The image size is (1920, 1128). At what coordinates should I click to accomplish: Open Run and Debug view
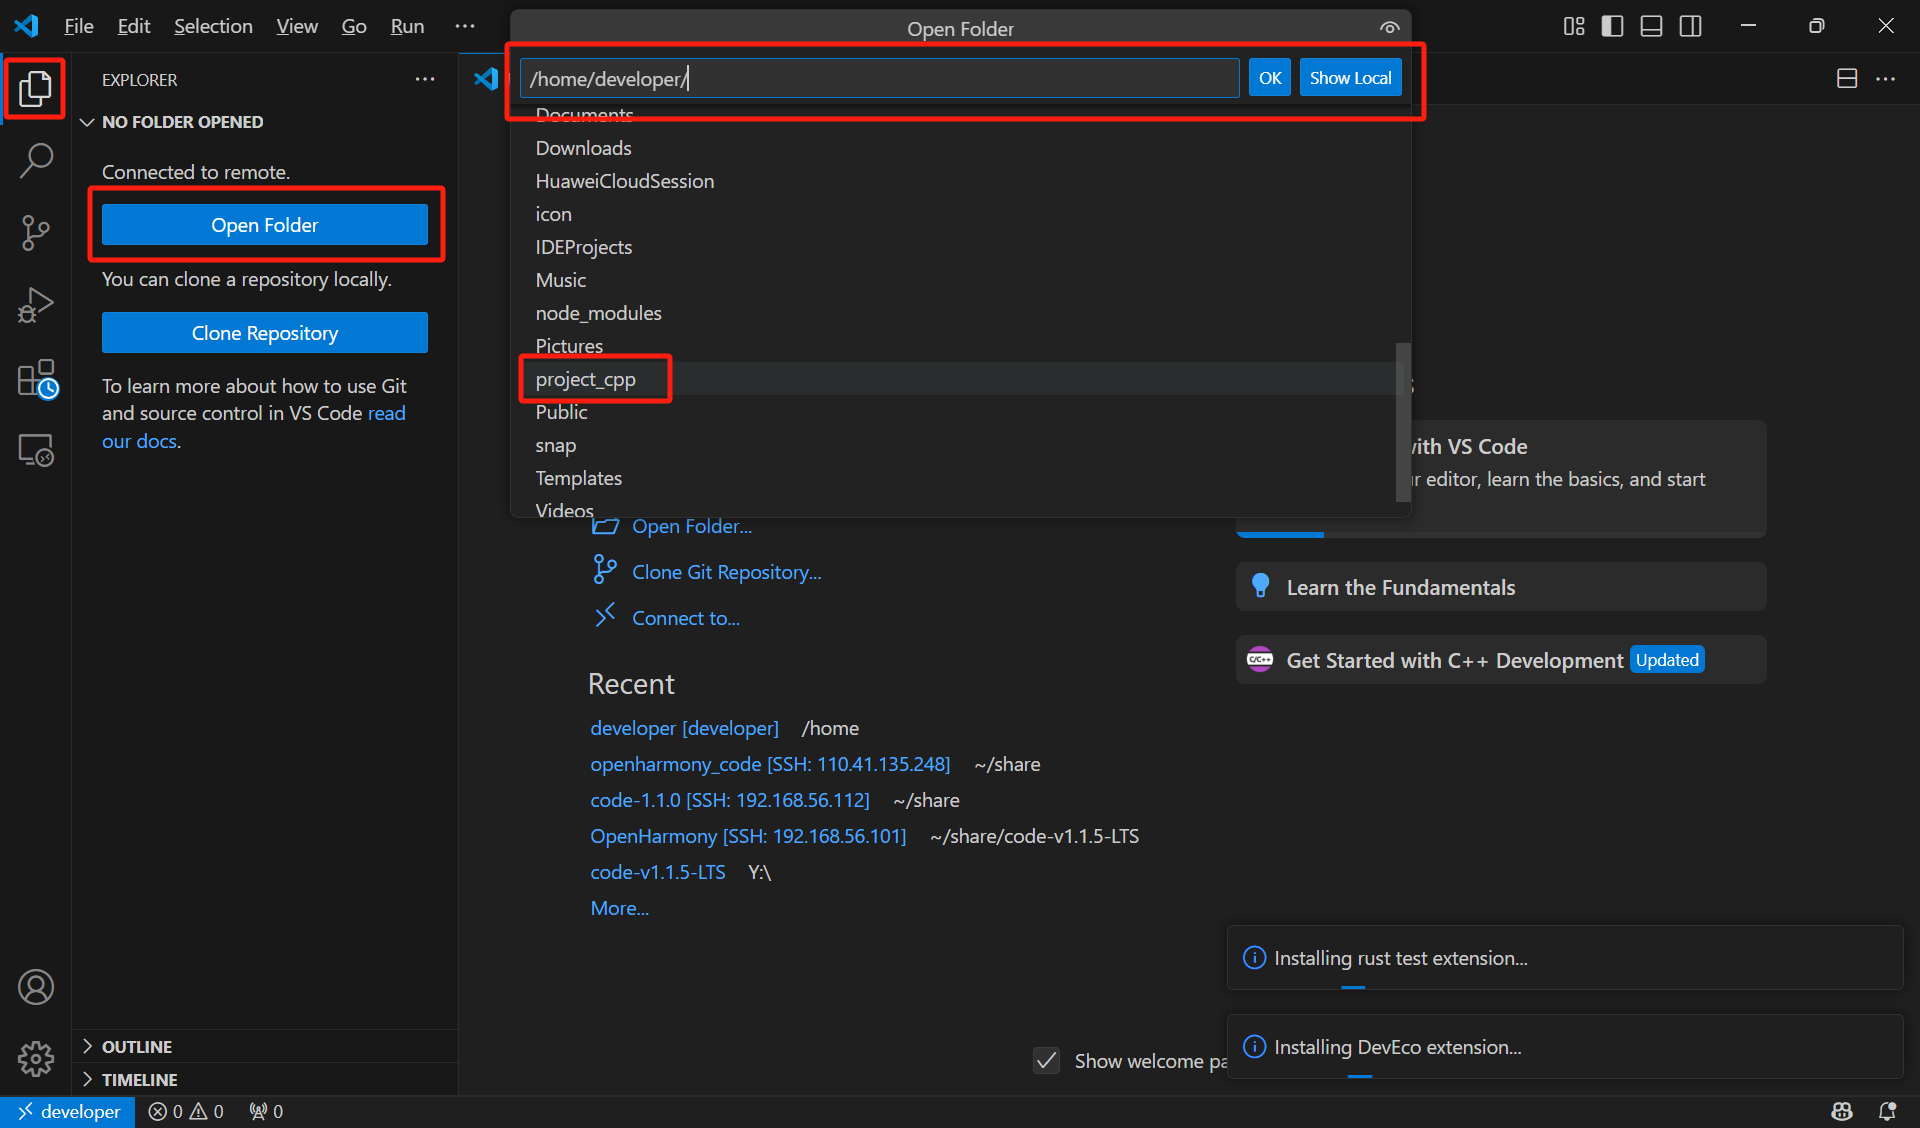[x=36, y=305]
